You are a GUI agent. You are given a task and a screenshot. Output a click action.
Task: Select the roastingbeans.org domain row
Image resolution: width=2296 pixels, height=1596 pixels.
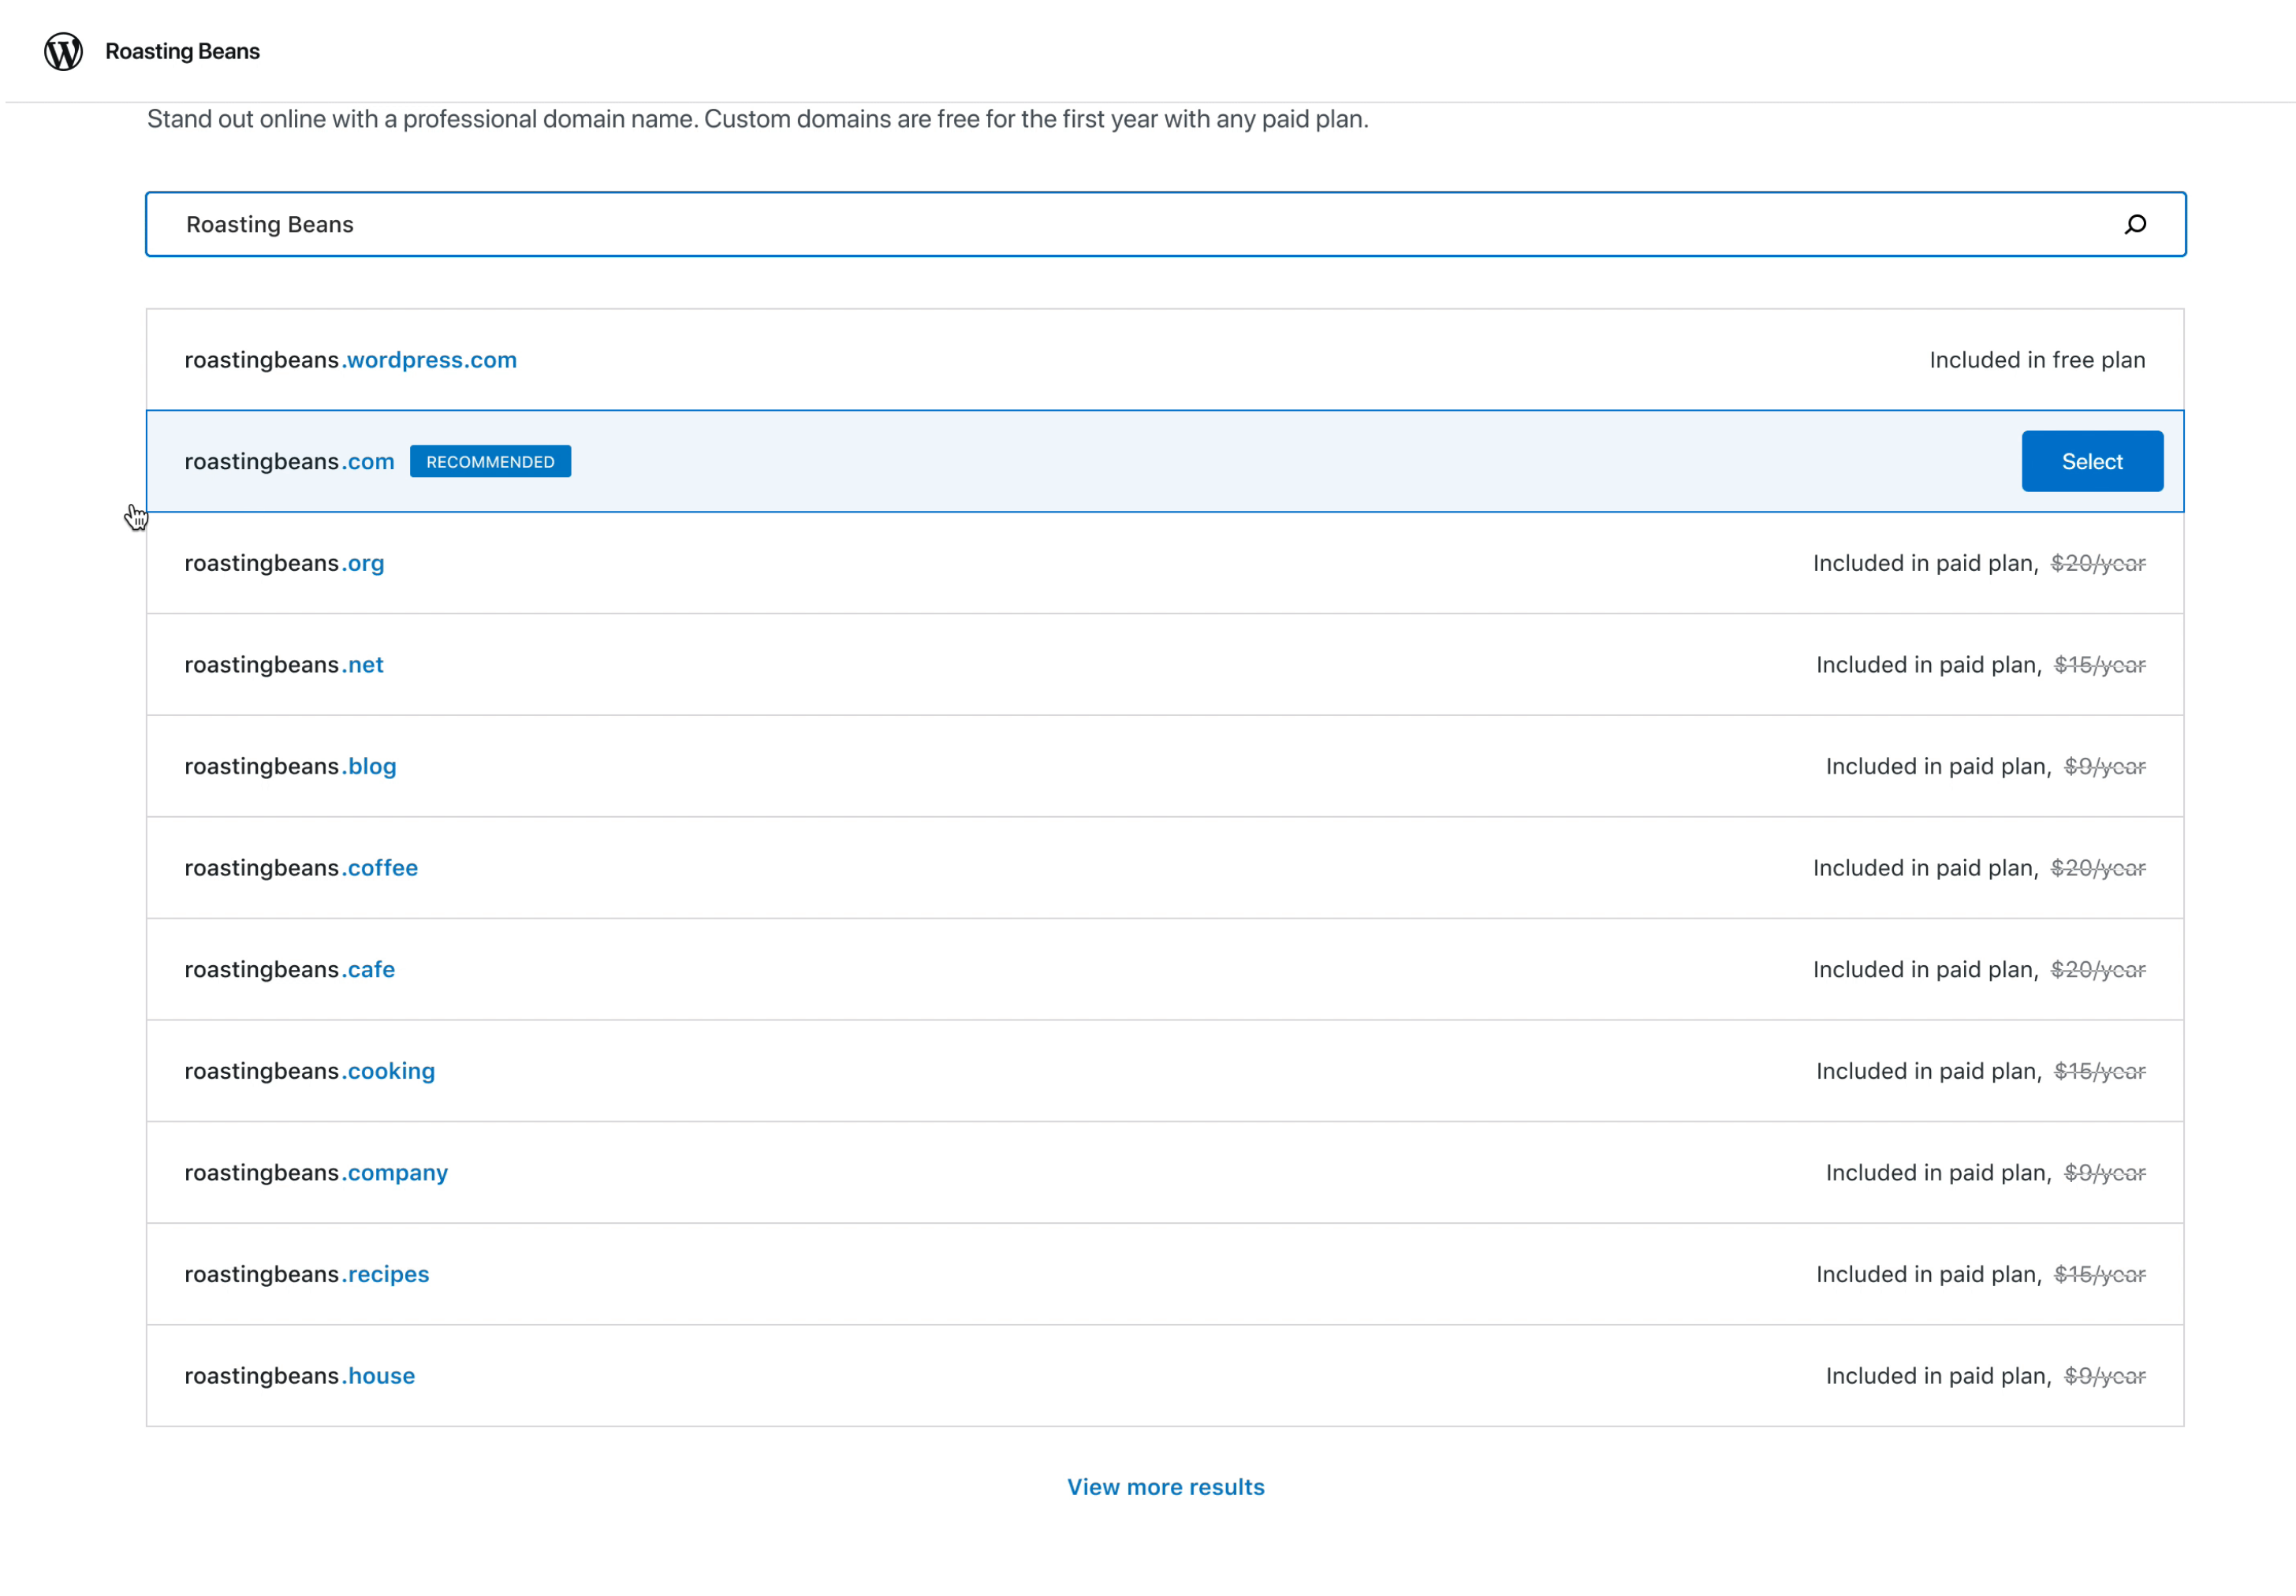tap(285, 564)
